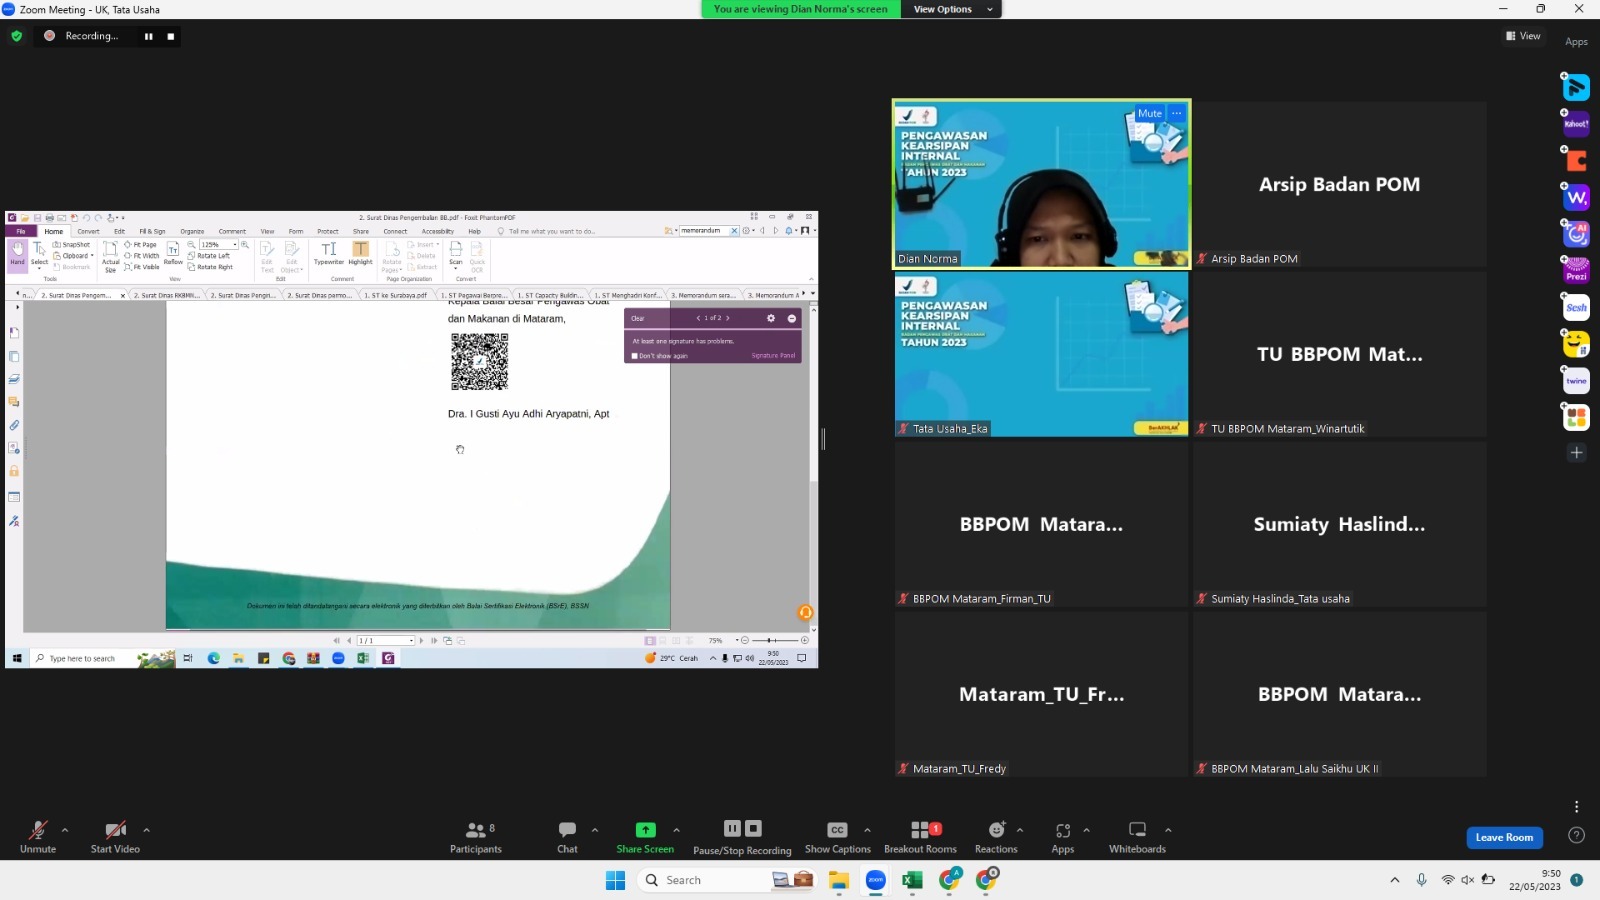Click the Windows taskbar Search box
The height and width of the screenshot is (900, 1600).
click(x=700, y=880)
